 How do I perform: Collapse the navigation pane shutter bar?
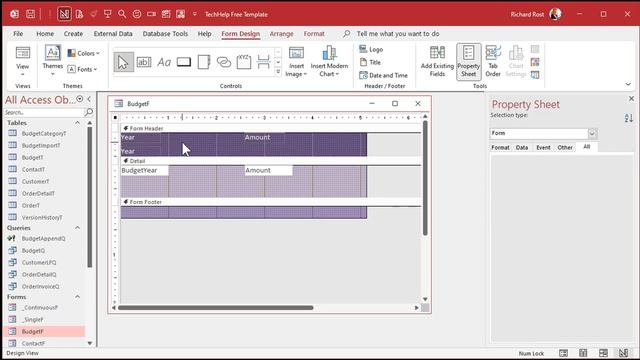point(89,99)
